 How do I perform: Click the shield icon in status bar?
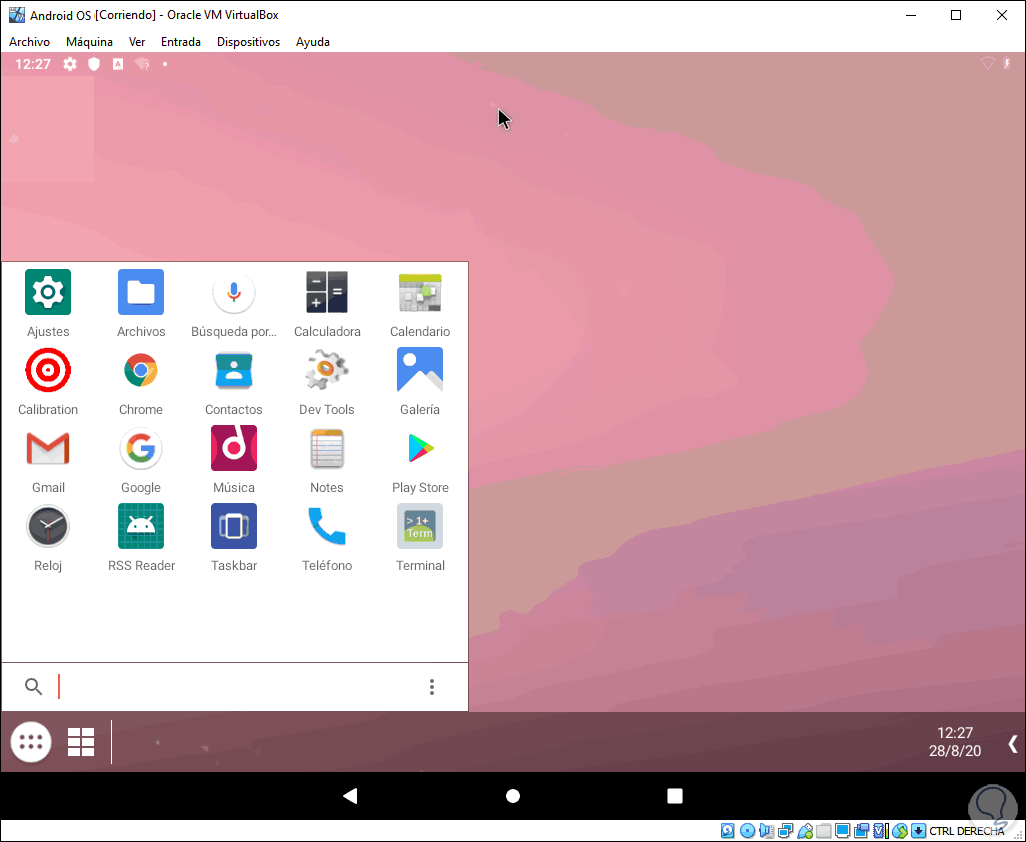94,64
